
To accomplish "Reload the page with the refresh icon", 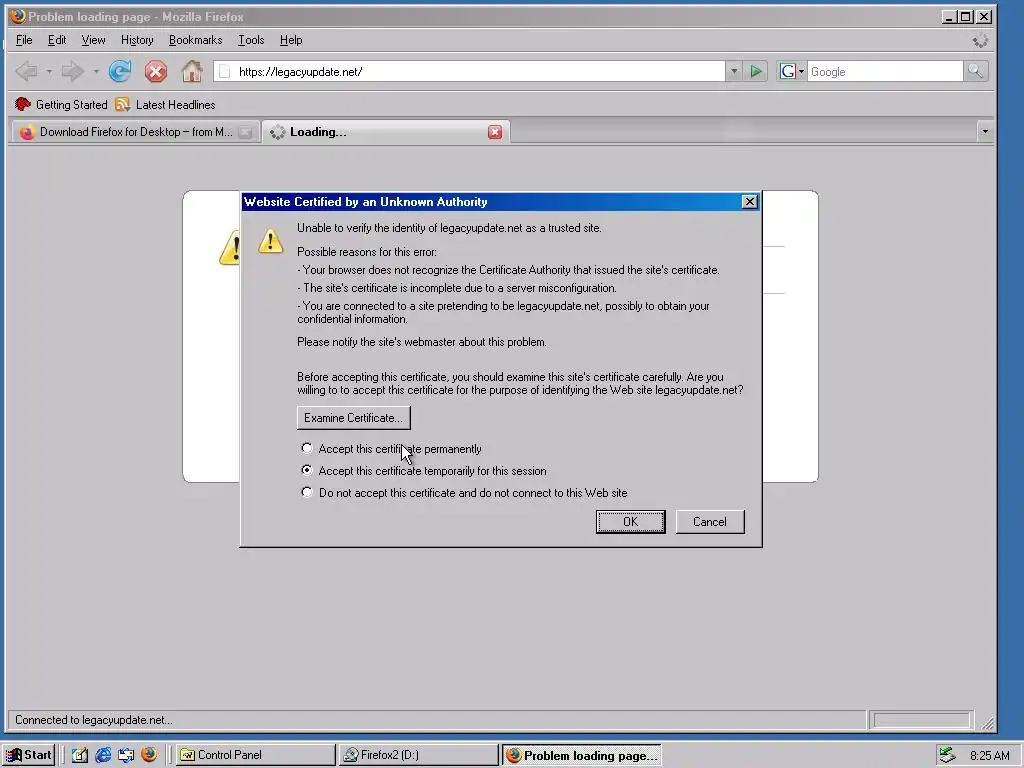I will point(120,71).
